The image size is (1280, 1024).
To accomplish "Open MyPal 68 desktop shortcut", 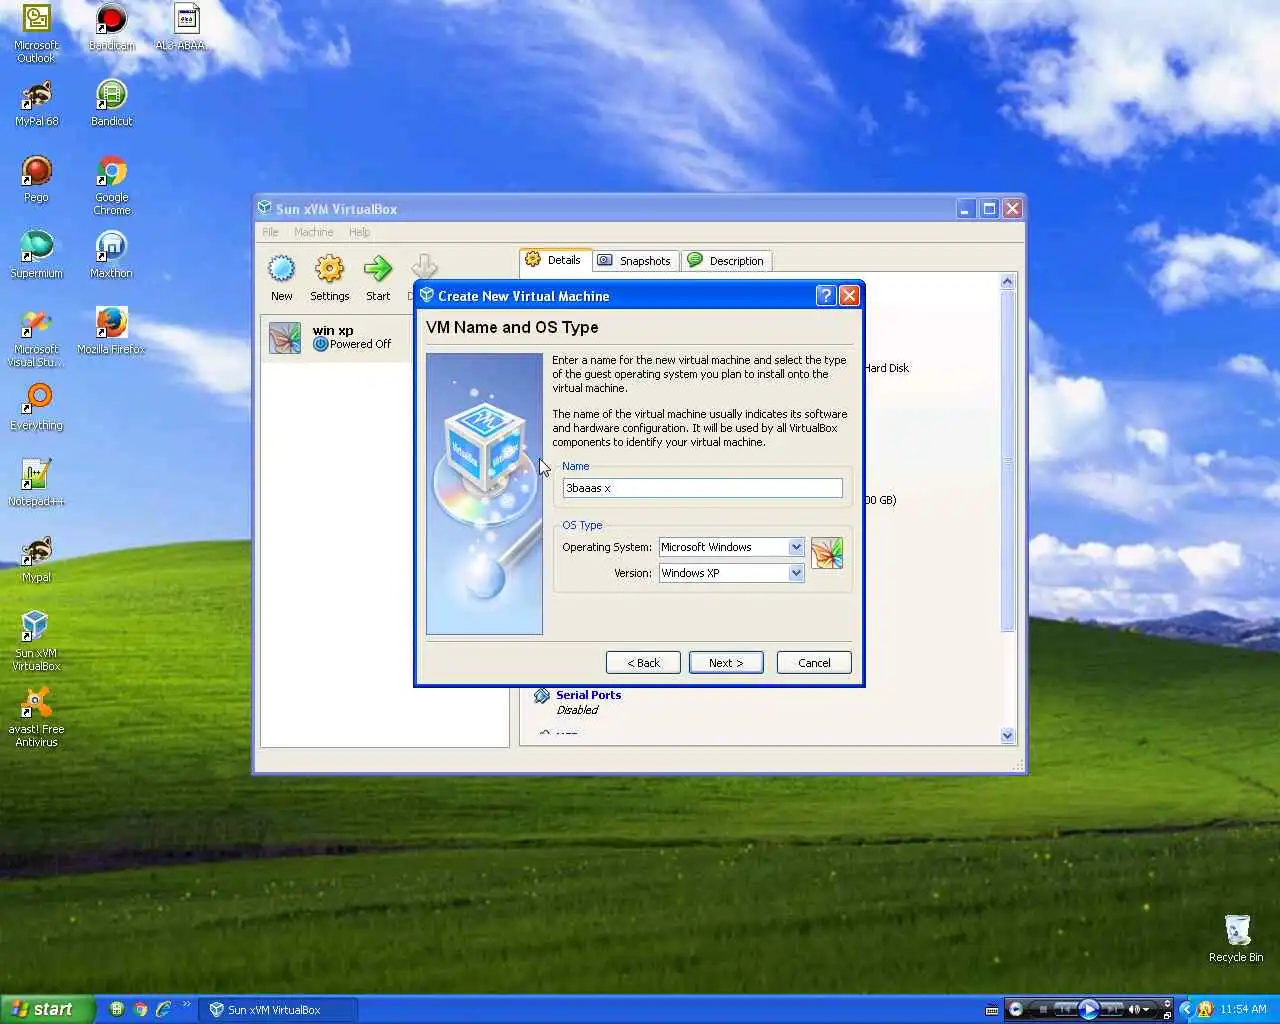I will coord(37,104).
